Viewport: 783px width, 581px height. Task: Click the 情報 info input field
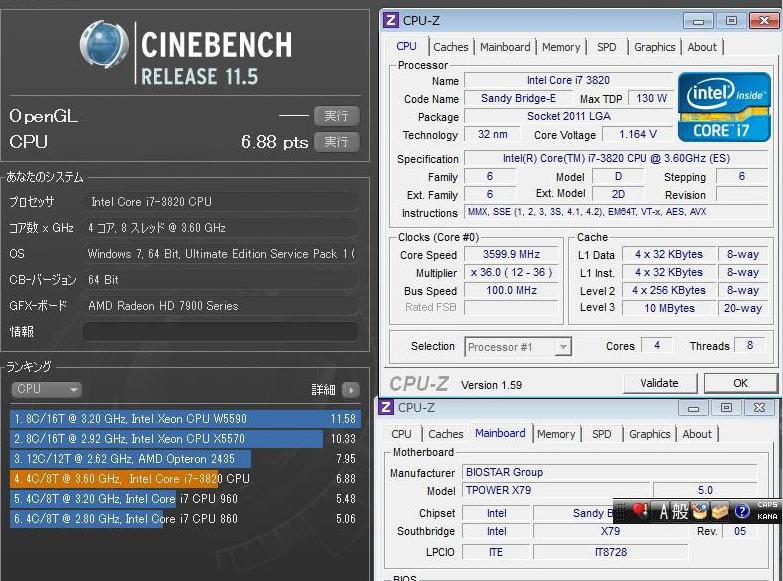(221, 331)
